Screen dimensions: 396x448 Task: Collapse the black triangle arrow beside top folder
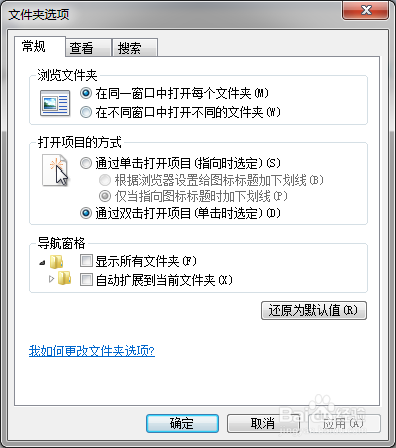tap(42, 263)
